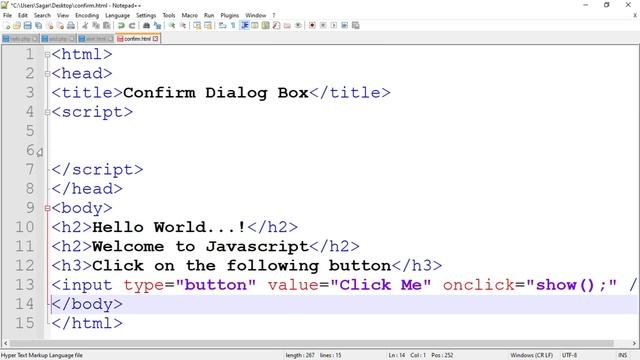This screenshot has width=640, height=360.
Task: Click the Synchronize Vertical Scrolling icon
Action: click(197, 25)
